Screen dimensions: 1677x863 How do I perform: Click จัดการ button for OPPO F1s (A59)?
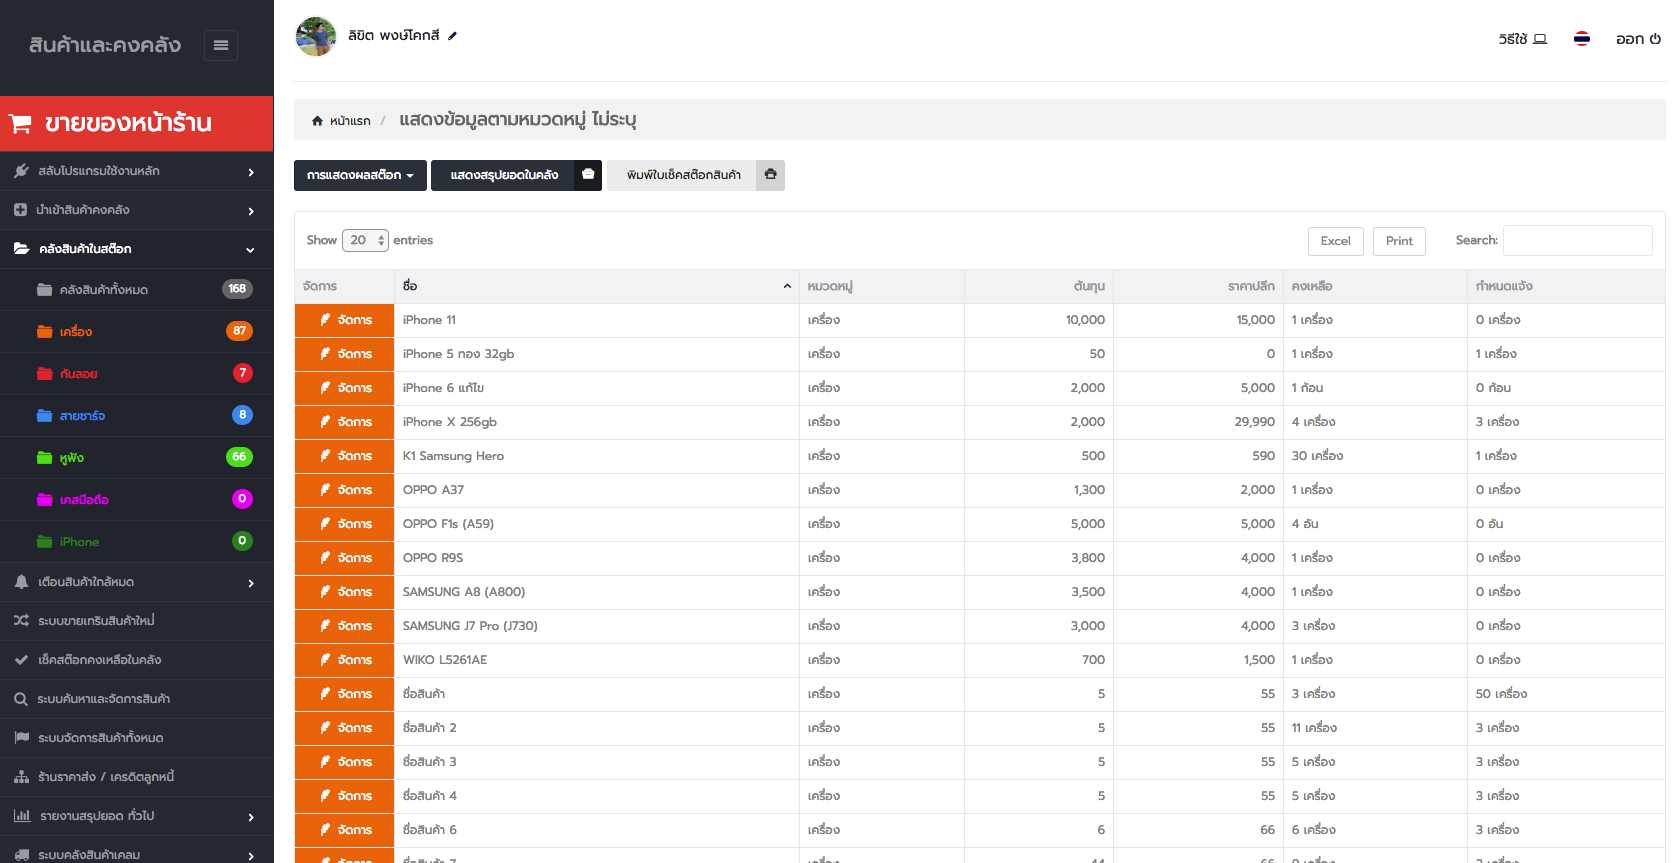pos(345,524)
